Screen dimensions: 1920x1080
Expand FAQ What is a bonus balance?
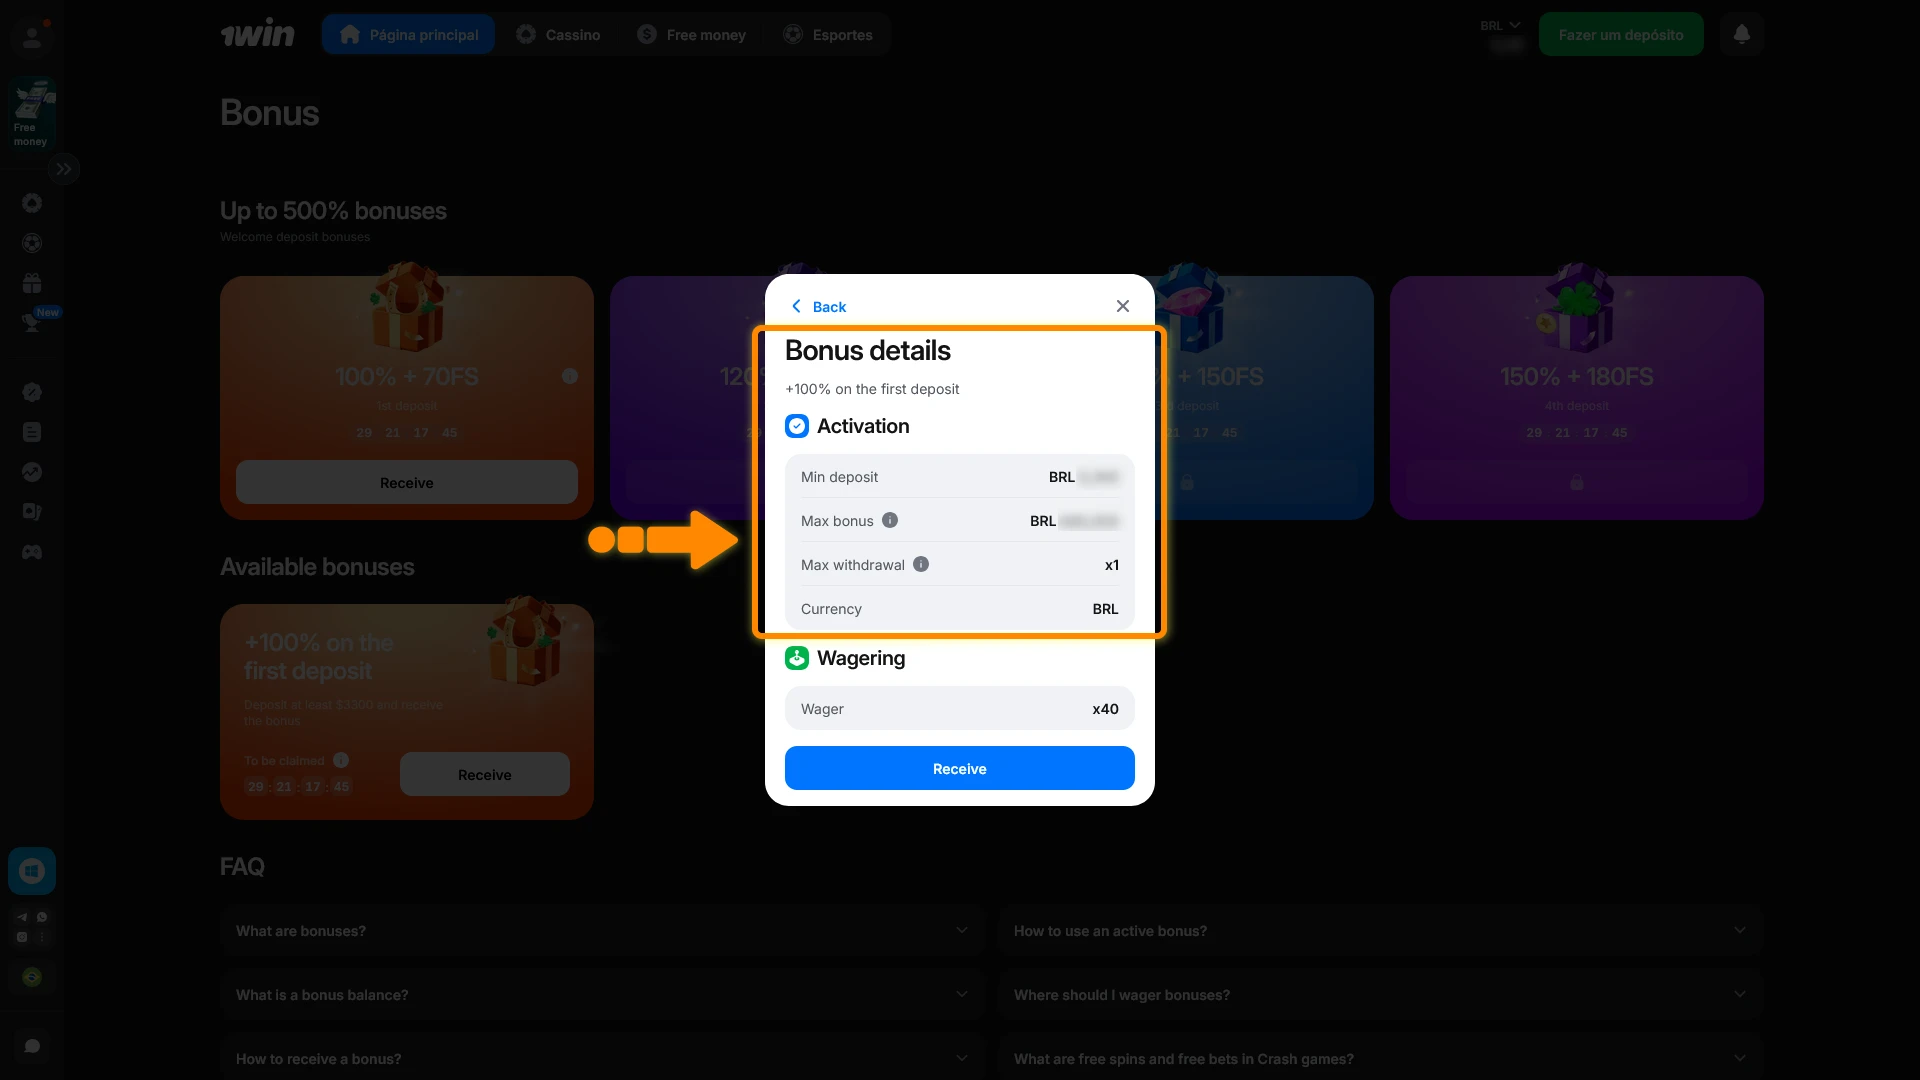[602, 994]
